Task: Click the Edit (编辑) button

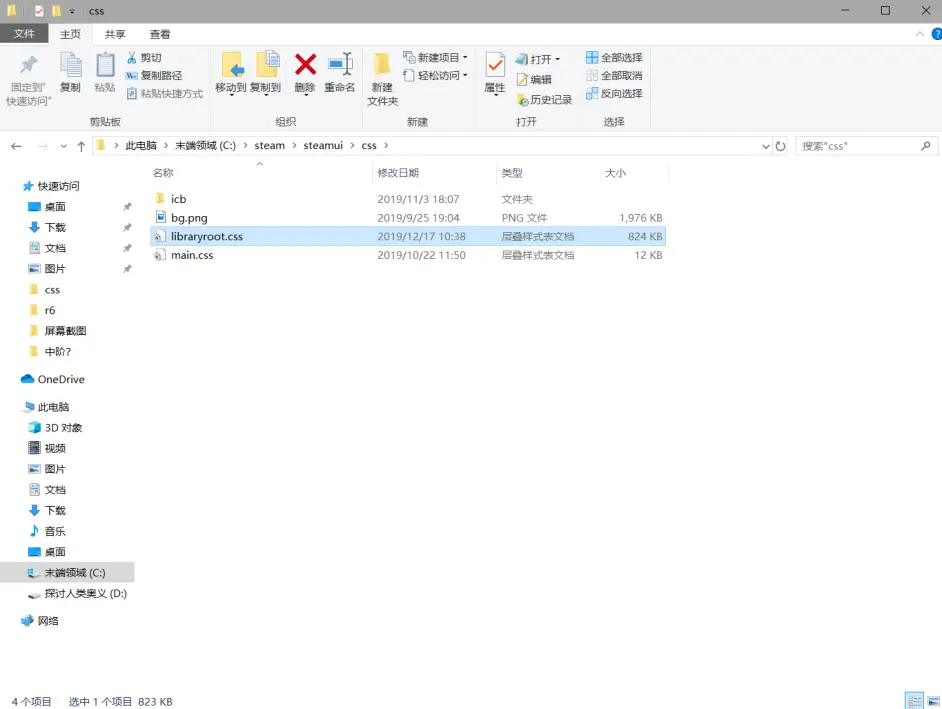Action: tap(533, 79)
